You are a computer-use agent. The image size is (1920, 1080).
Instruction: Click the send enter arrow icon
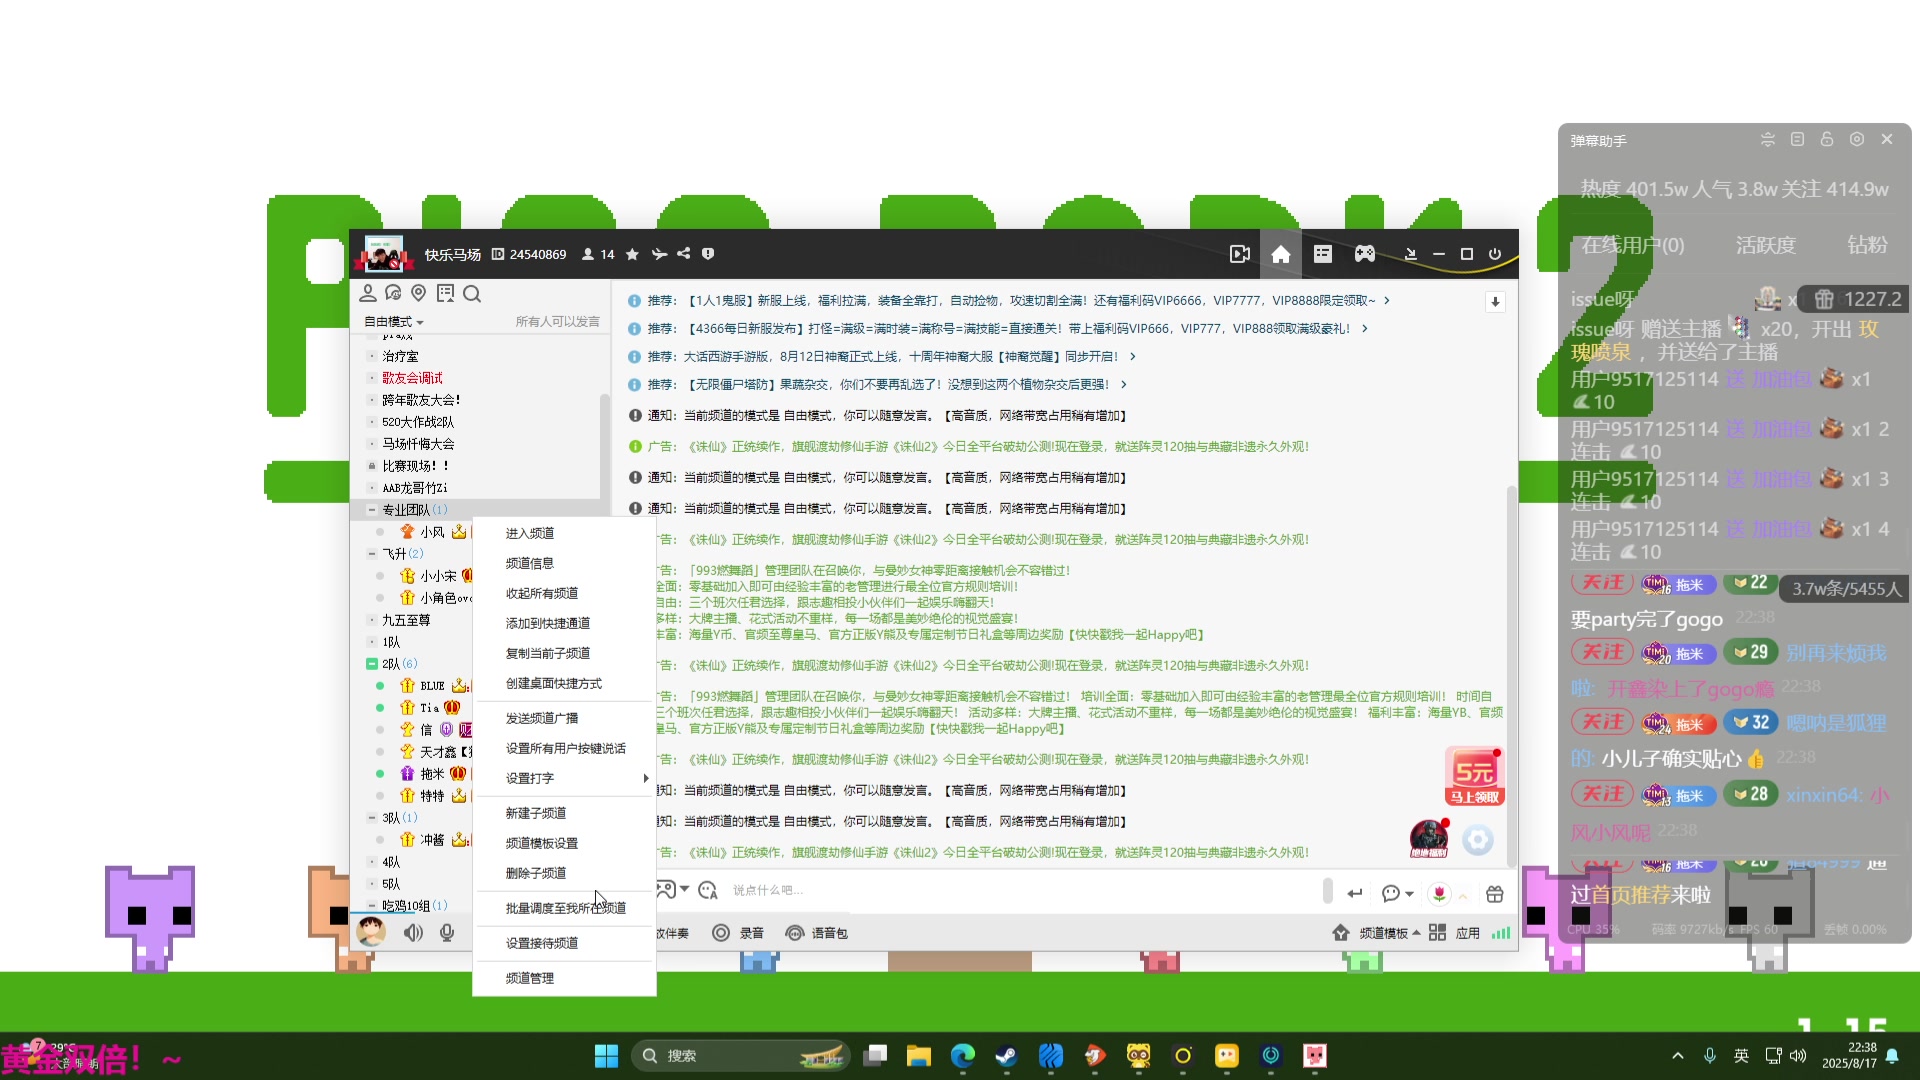click(1355, 894)
